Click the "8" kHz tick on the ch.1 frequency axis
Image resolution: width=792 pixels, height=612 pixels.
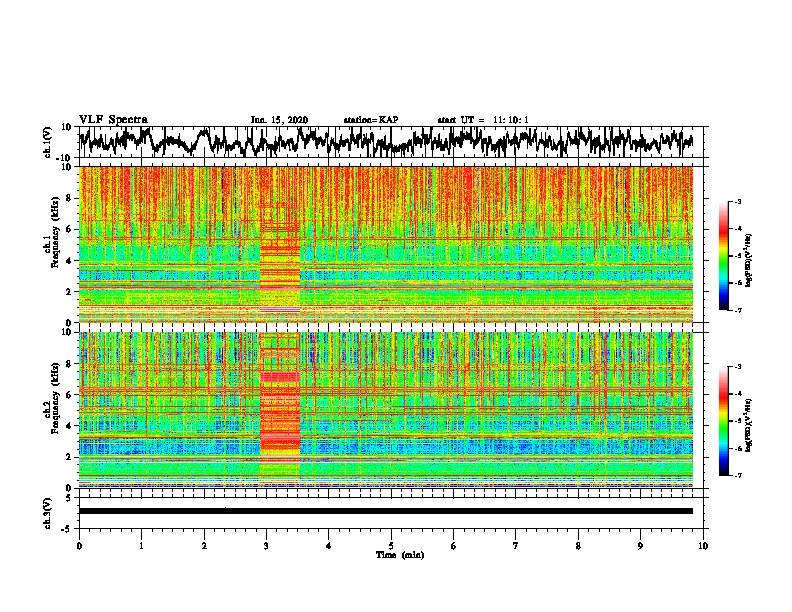coord(69,198)
